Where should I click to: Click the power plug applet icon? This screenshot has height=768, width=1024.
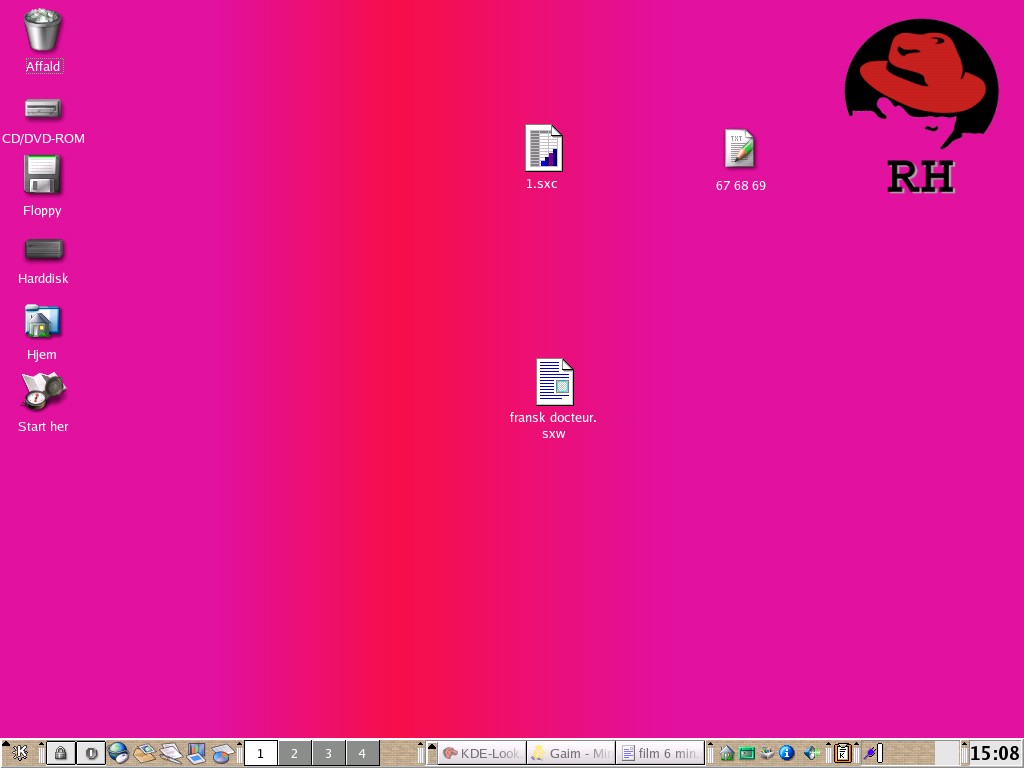click(871, 753)
